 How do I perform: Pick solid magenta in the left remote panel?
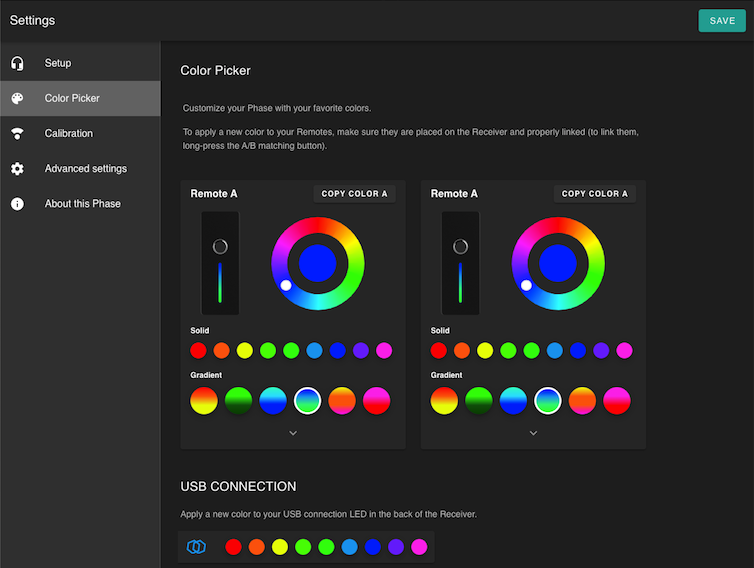point(384,351)
